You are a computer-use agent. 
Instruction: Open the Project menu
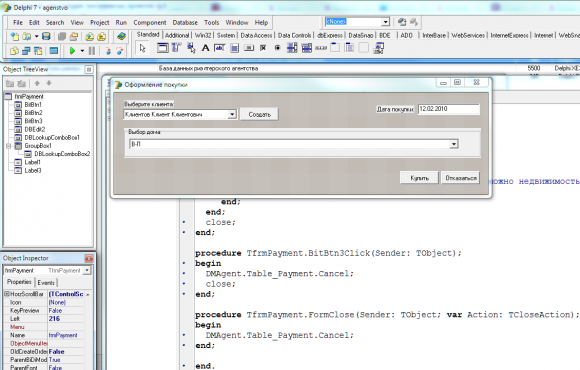(x=100, y=23)
